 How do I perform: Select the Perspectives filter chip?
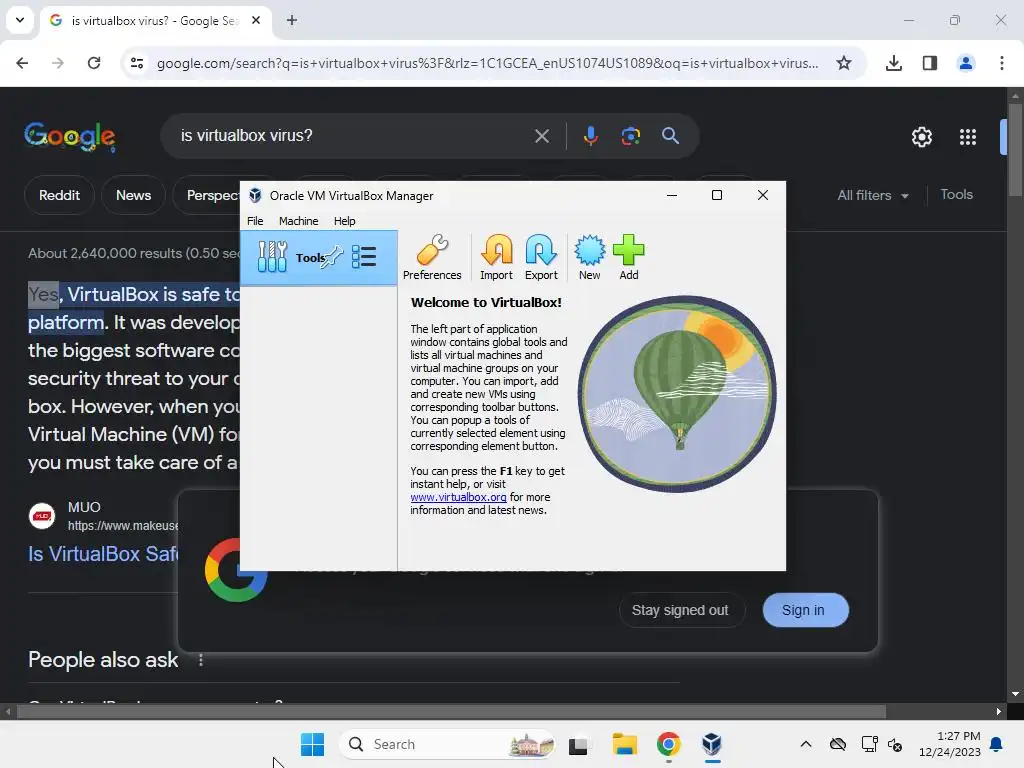coord(208,195)
